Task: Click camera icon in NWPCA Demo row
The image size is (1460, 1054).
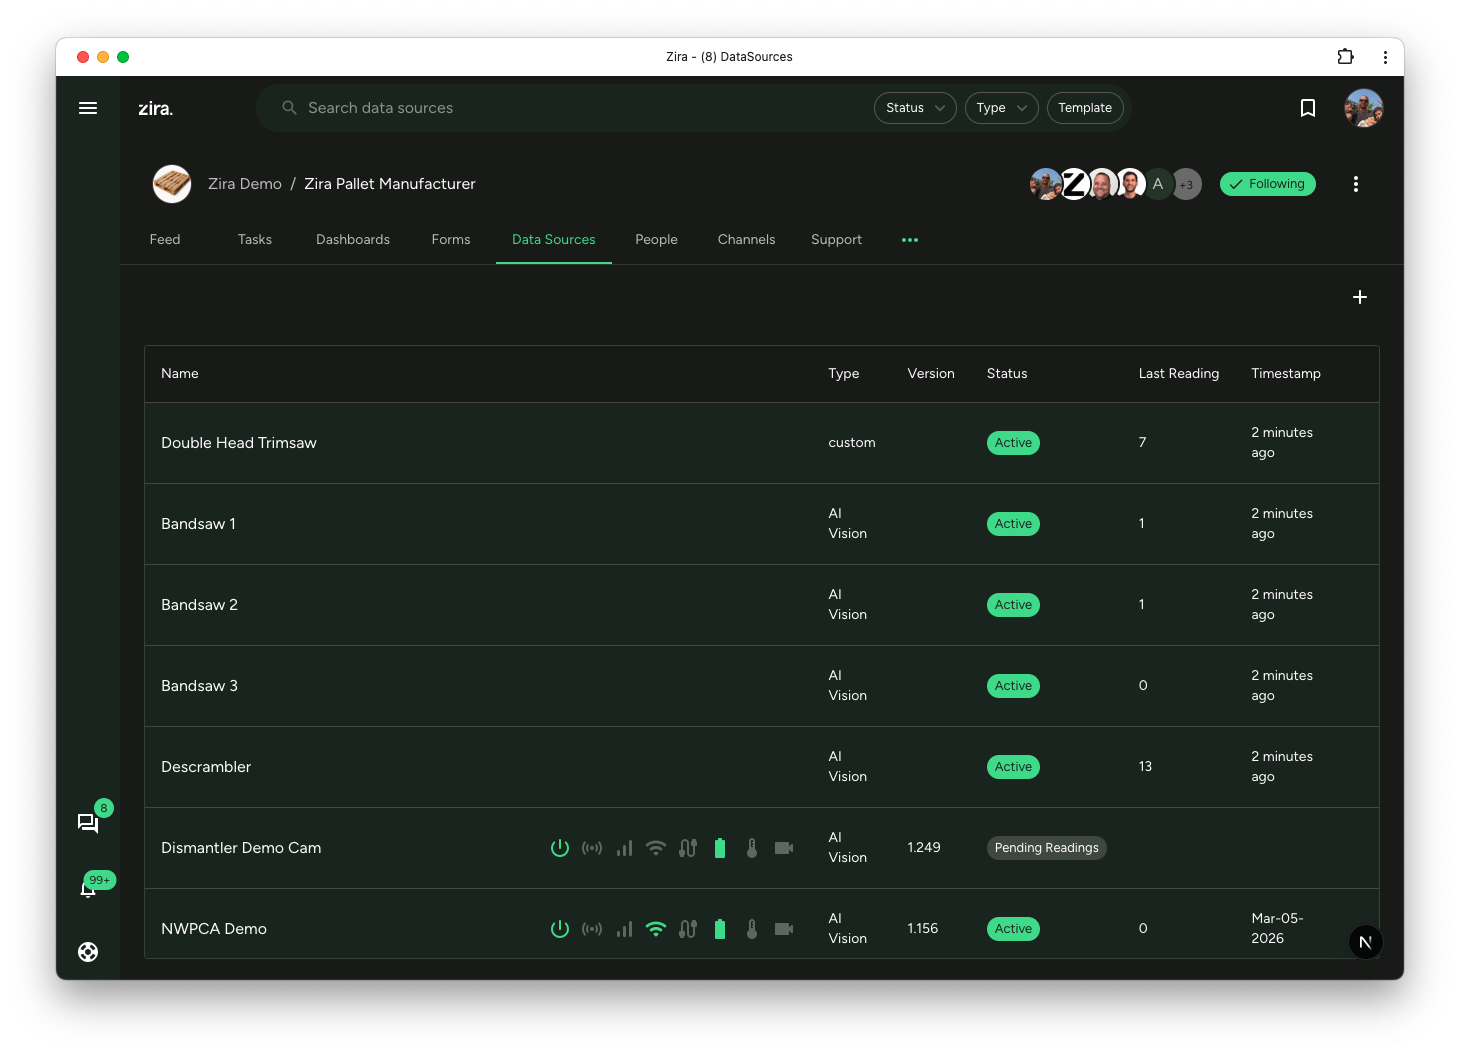Action: [784, 929]
